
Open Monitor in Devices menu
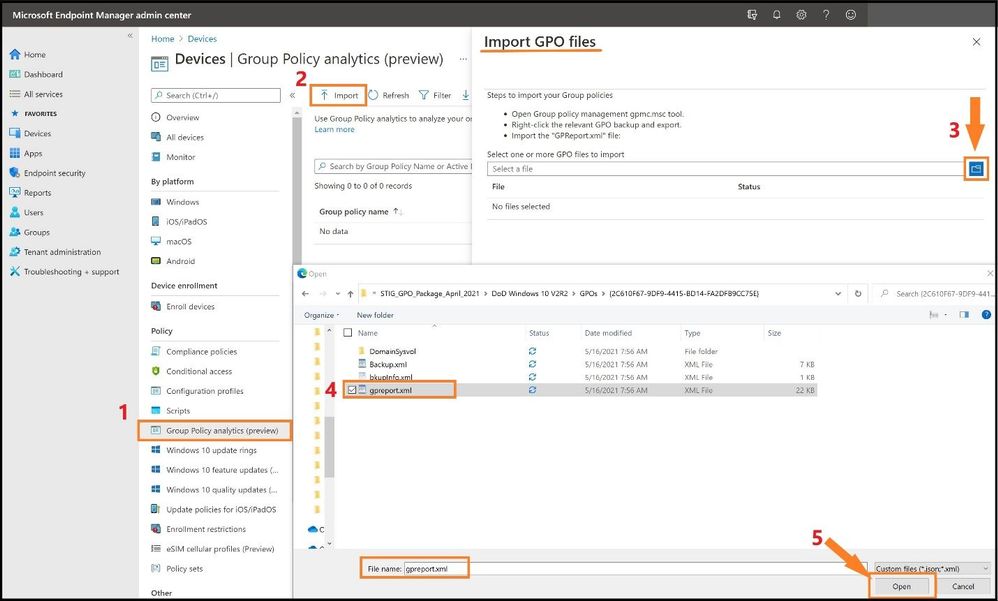pyautogui.click(x=181, y=157)
